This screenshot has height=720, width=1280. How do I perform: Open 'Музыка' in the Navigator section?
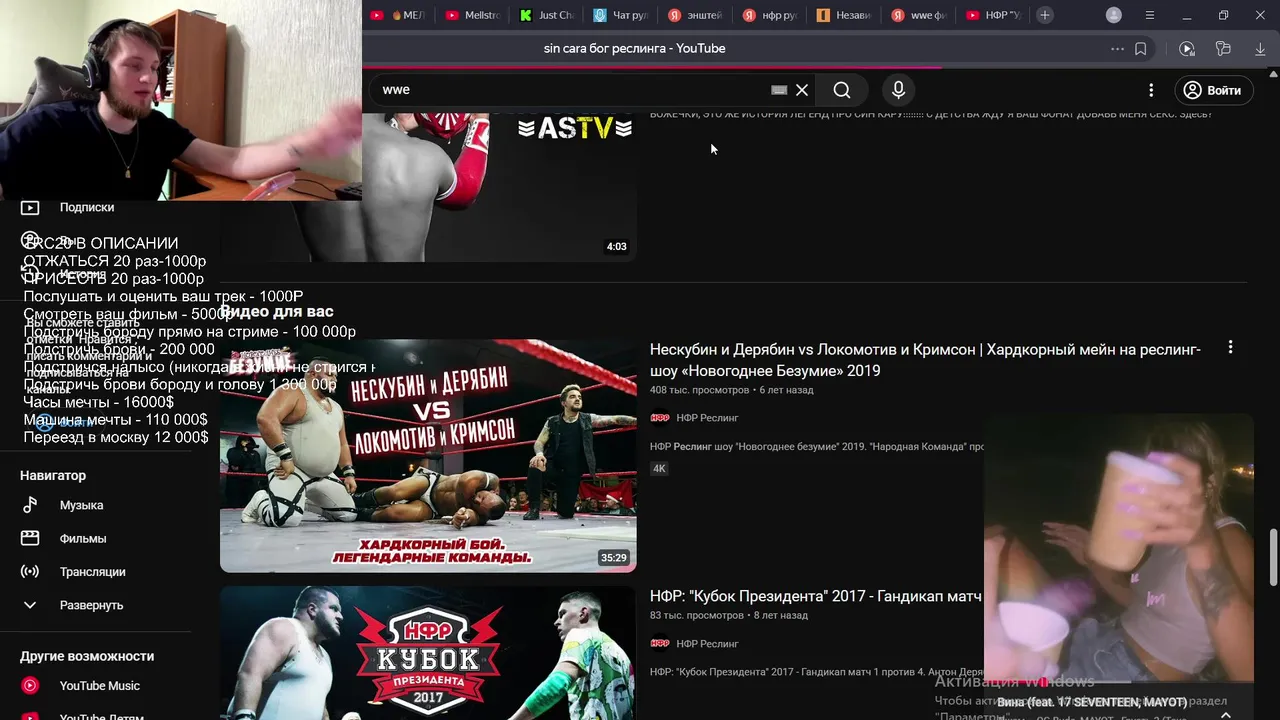pos(81,505)
